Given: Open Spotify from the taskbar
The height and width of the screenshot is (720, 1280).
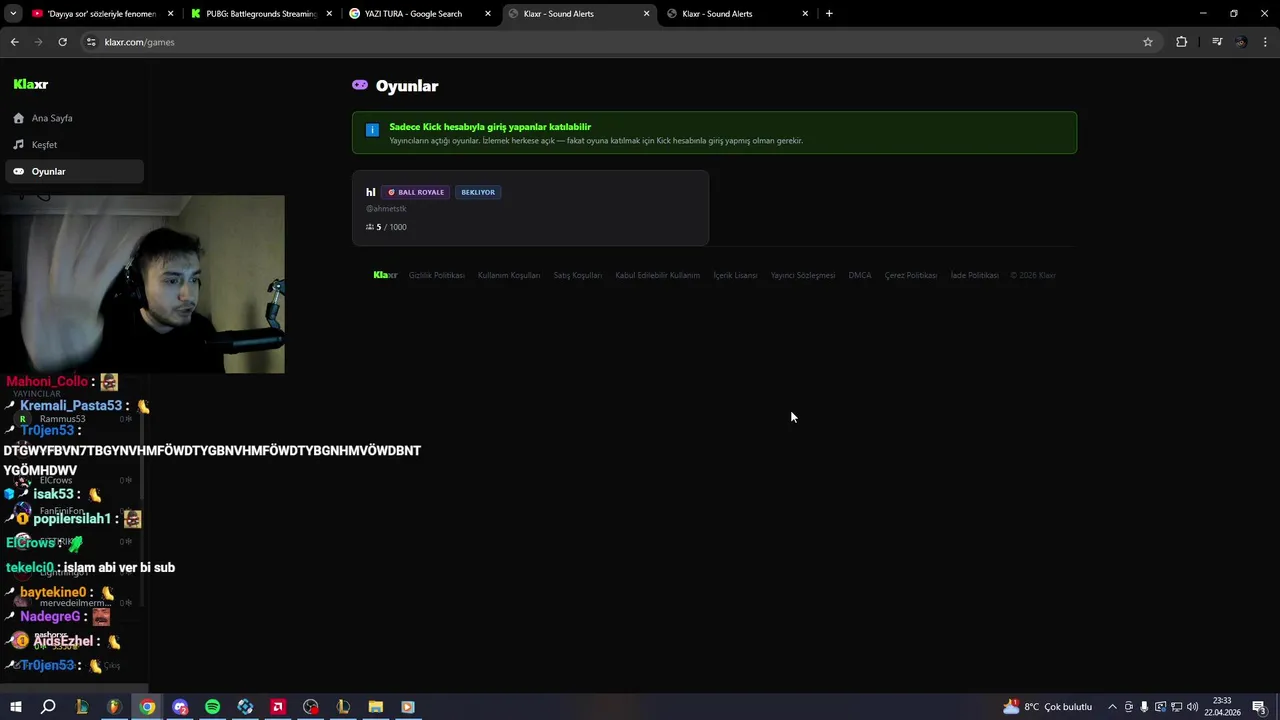Looking at the screenshot, I should 213,707.
